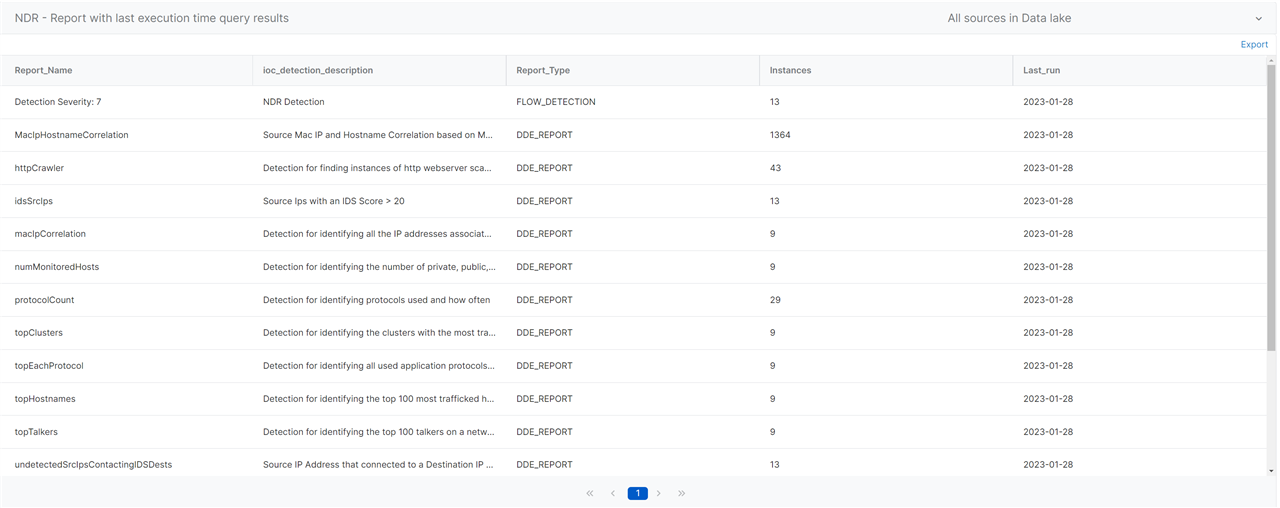Sort by ioc_detection_description column
Image resolution: width=1280 pixels, height=508 pixels.
point(318,70)
